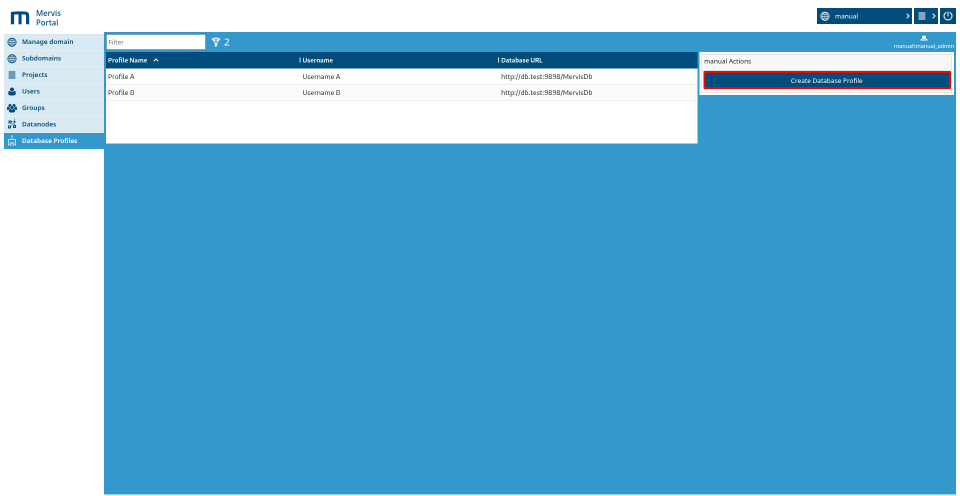Click the manual\manual_admin user label

(x=924, y=47)
